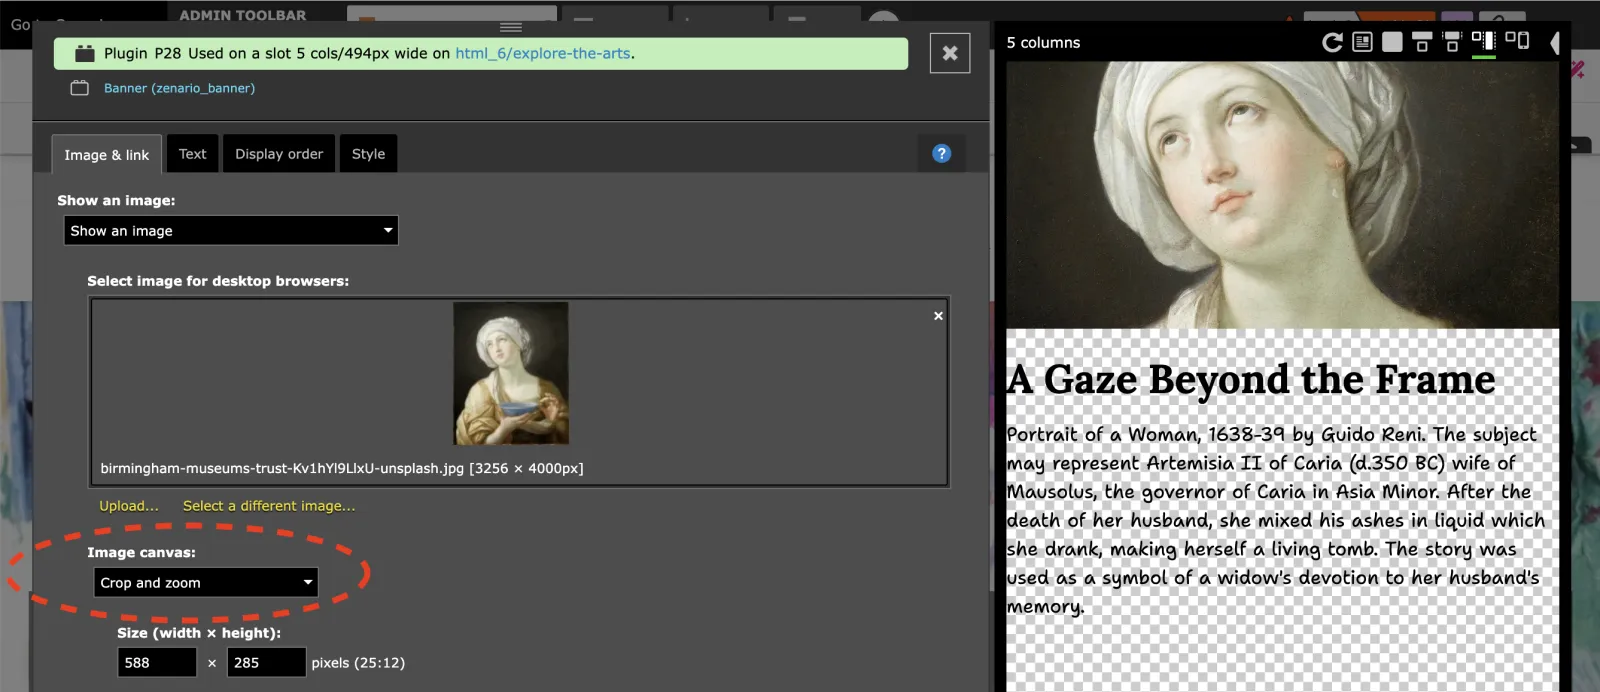Select the highlighted slot-width preview icon
Viewport: 1600px width, 692px height.
coord(1484,42)
